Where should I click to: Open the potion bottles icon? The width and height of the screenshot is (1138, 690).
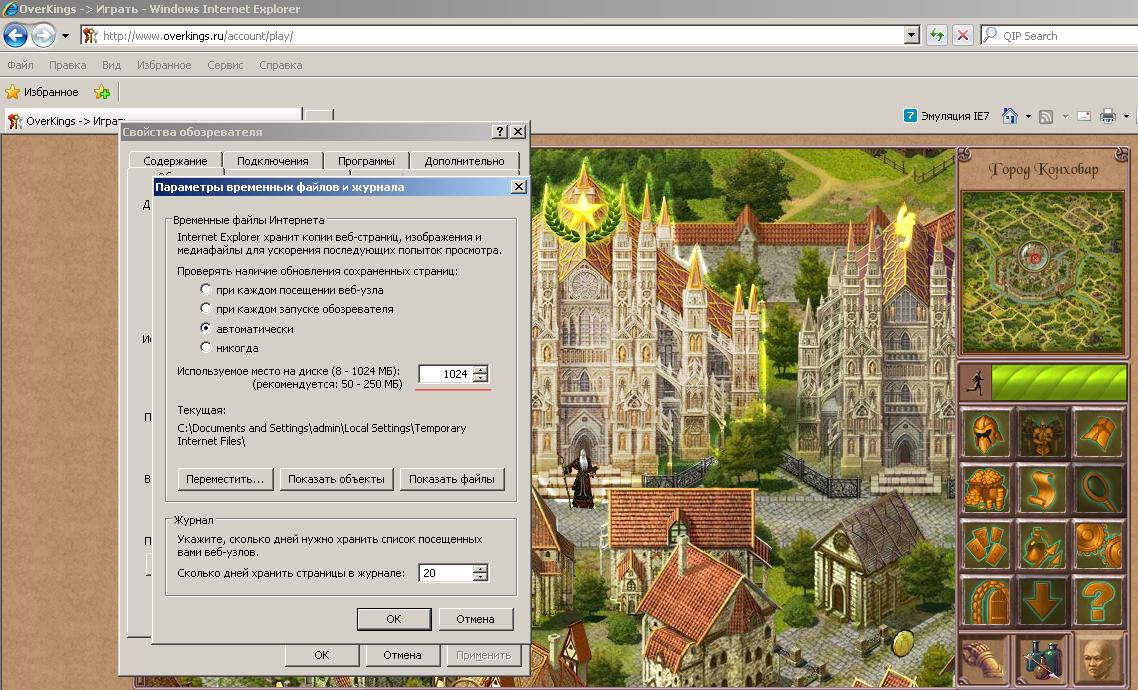click(1042, 659)
